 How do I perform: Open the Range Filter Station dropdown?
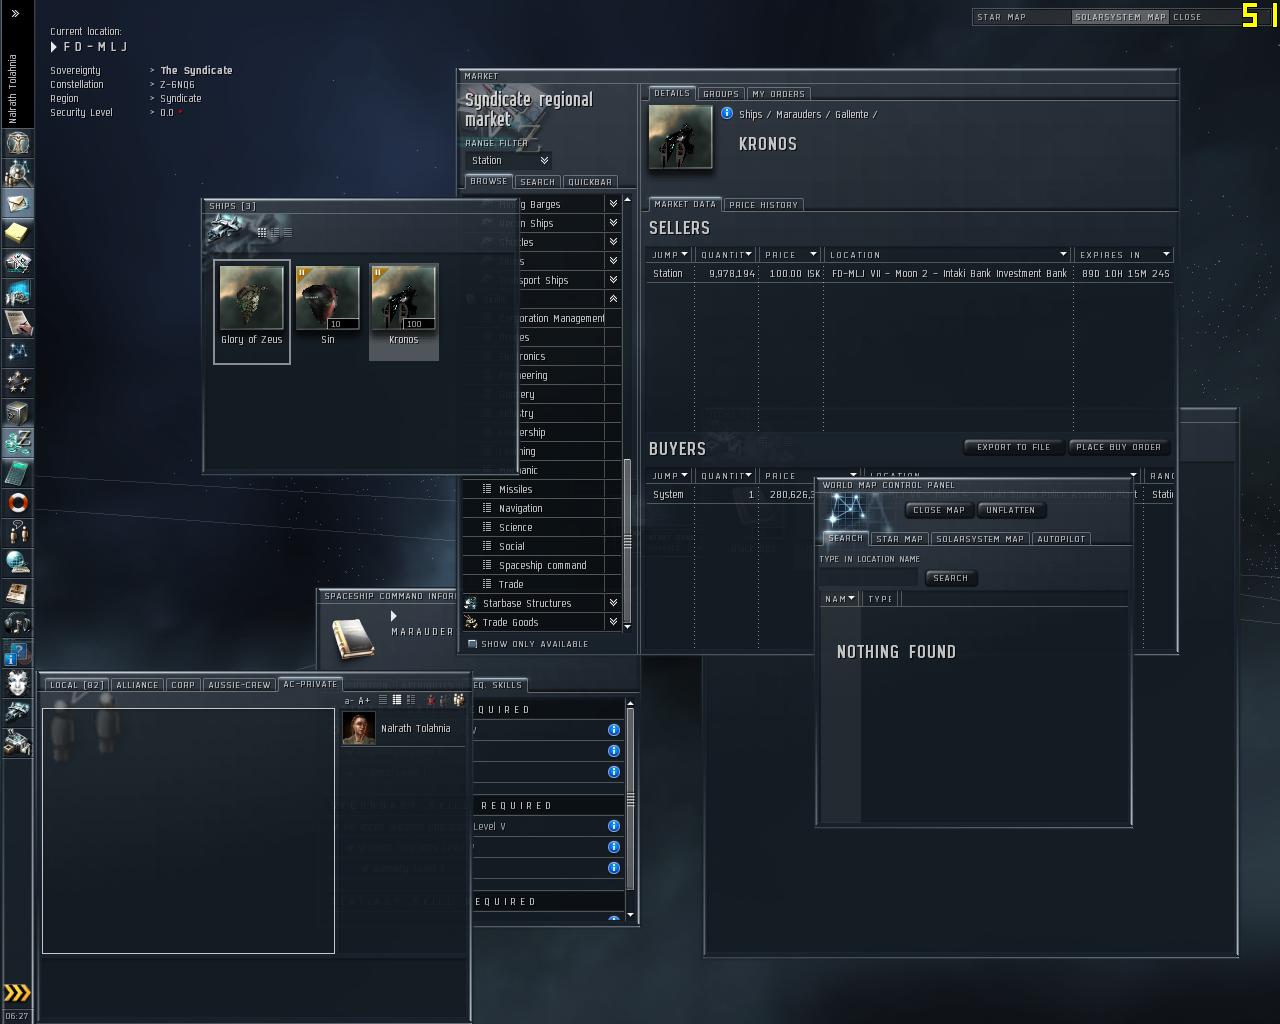pyautogui.click(x=510, y=160)
